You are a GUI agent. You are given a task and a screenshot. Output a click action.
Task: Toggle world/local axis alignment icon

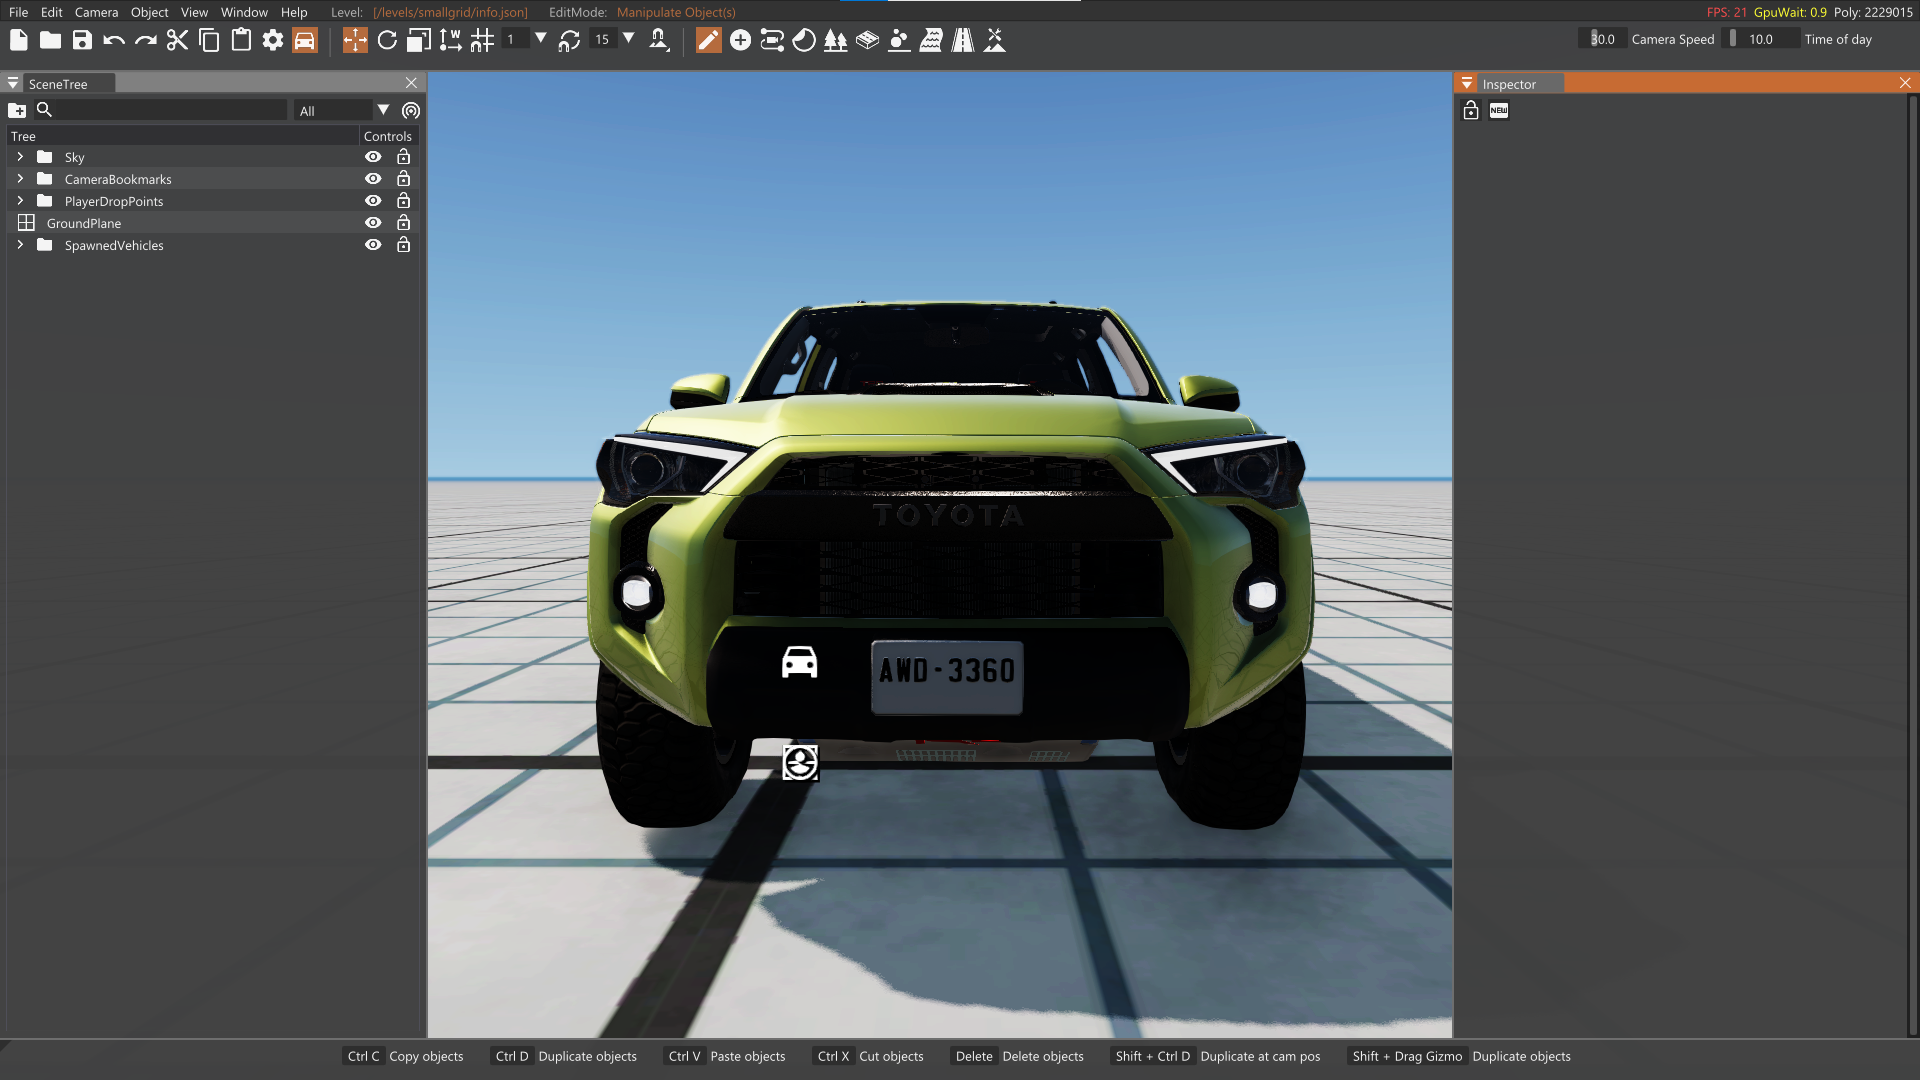(451, 40)
